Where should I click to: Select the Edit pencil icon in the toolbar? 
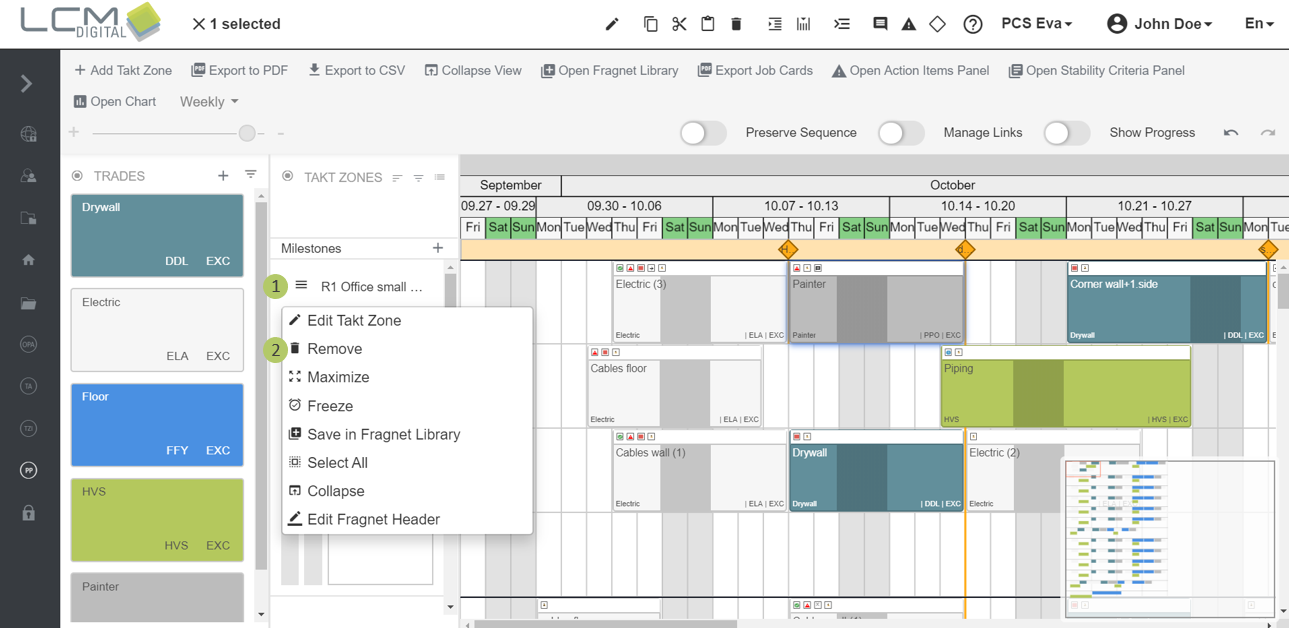(x=612, y=23)
